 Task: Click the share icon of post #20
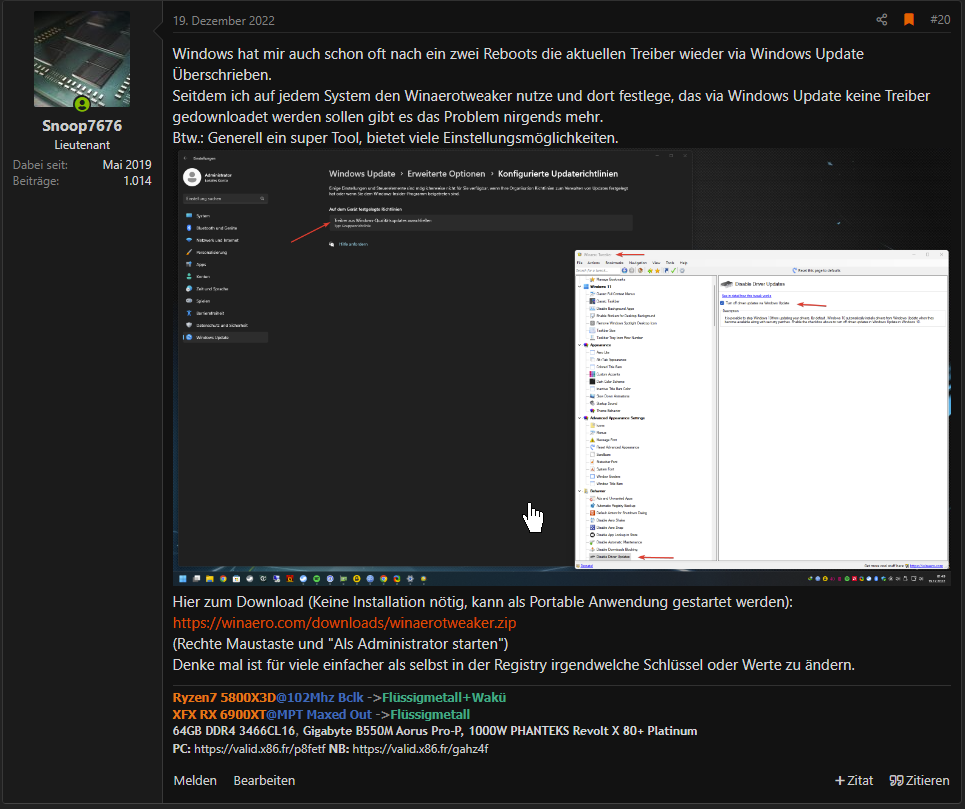[x=881, y=20]
